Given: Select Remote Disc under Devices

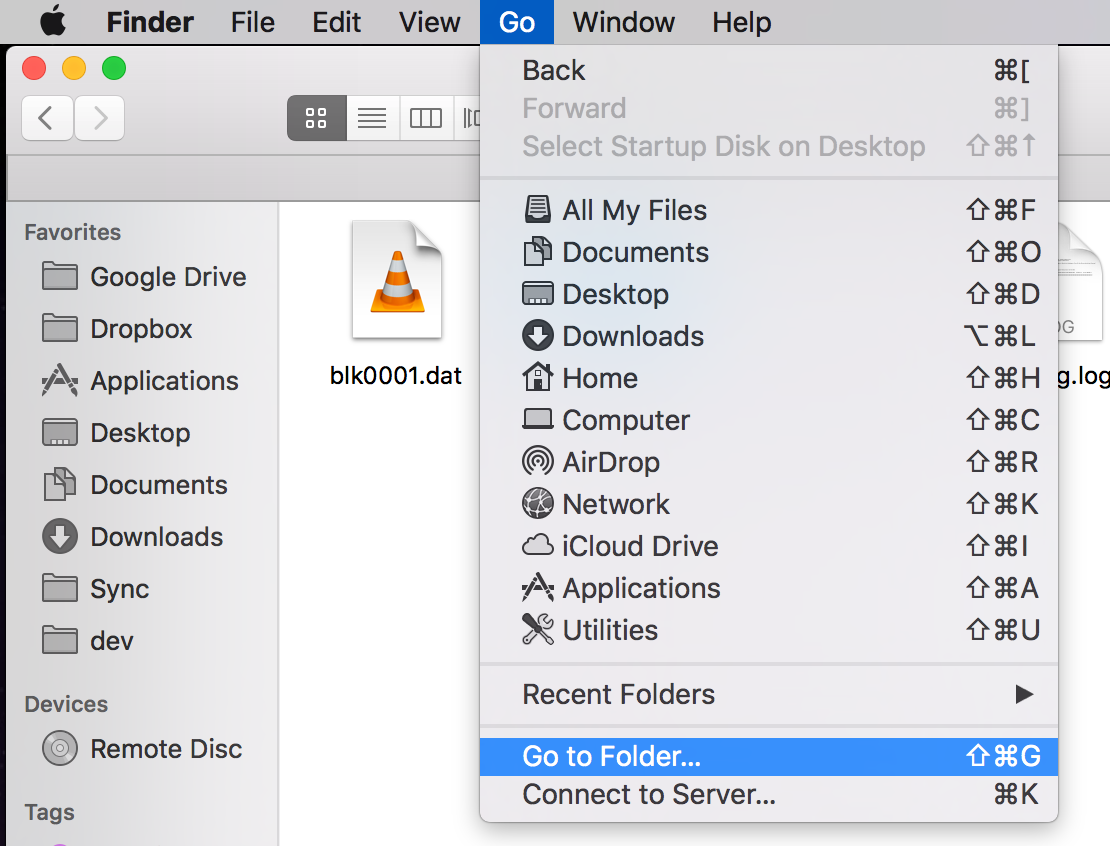Looking at the screenshot, I should [x=166, y=749].
